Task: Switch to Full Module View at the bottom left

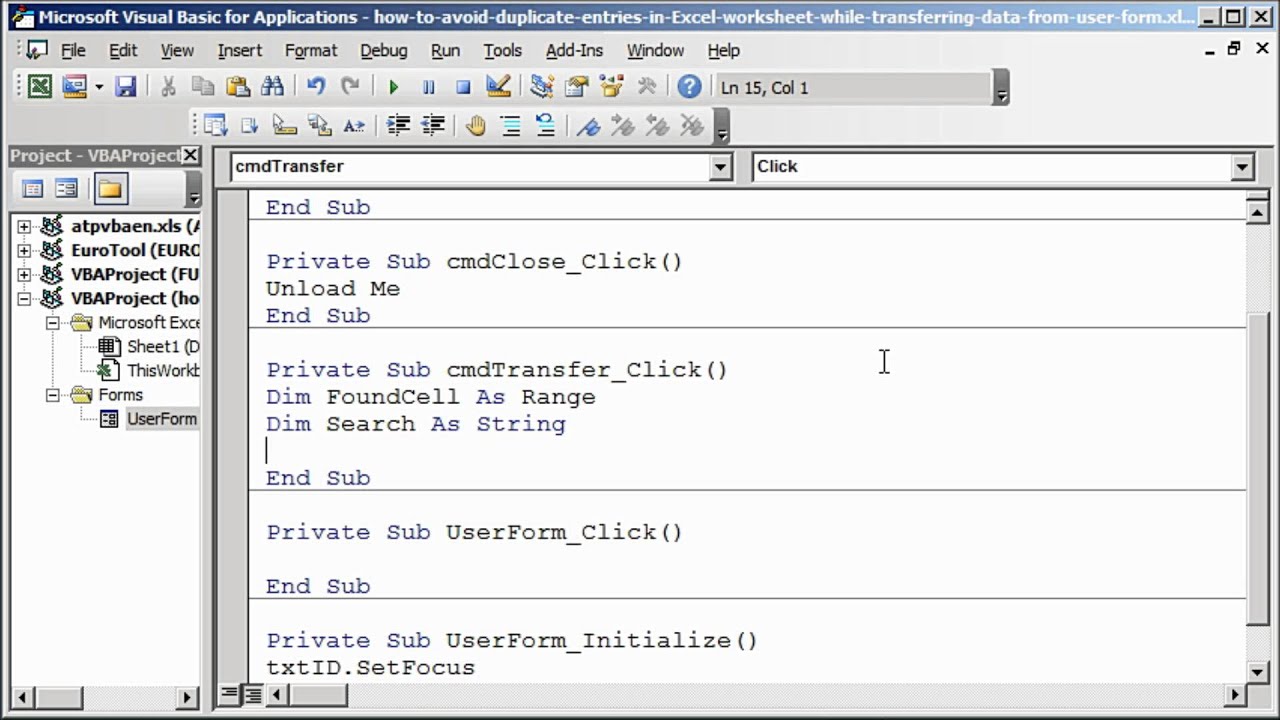Action: coord(251,693)
